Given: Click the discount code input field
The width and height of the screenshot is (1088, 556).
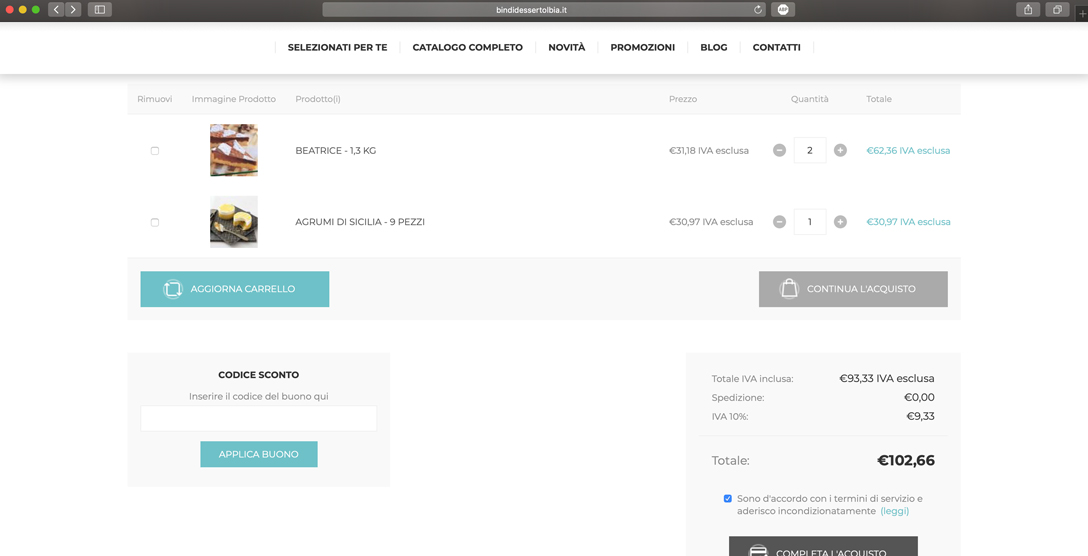Looking at the screenshot, I should tap(259, 419).
